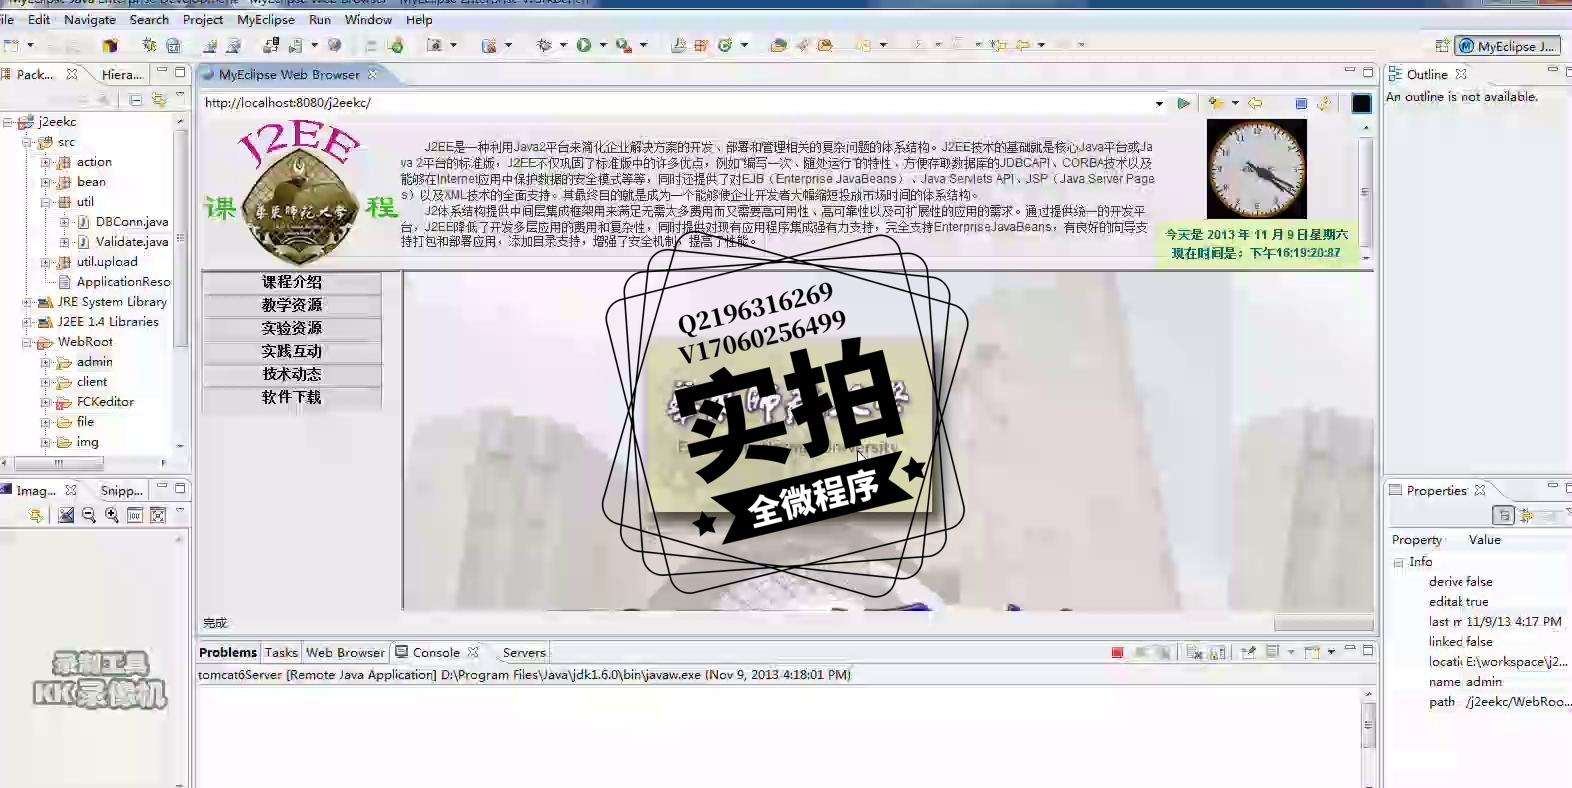Click the 技术动态 menu button
This screenshot has width=1572, height=788.
tap(292, 374)
